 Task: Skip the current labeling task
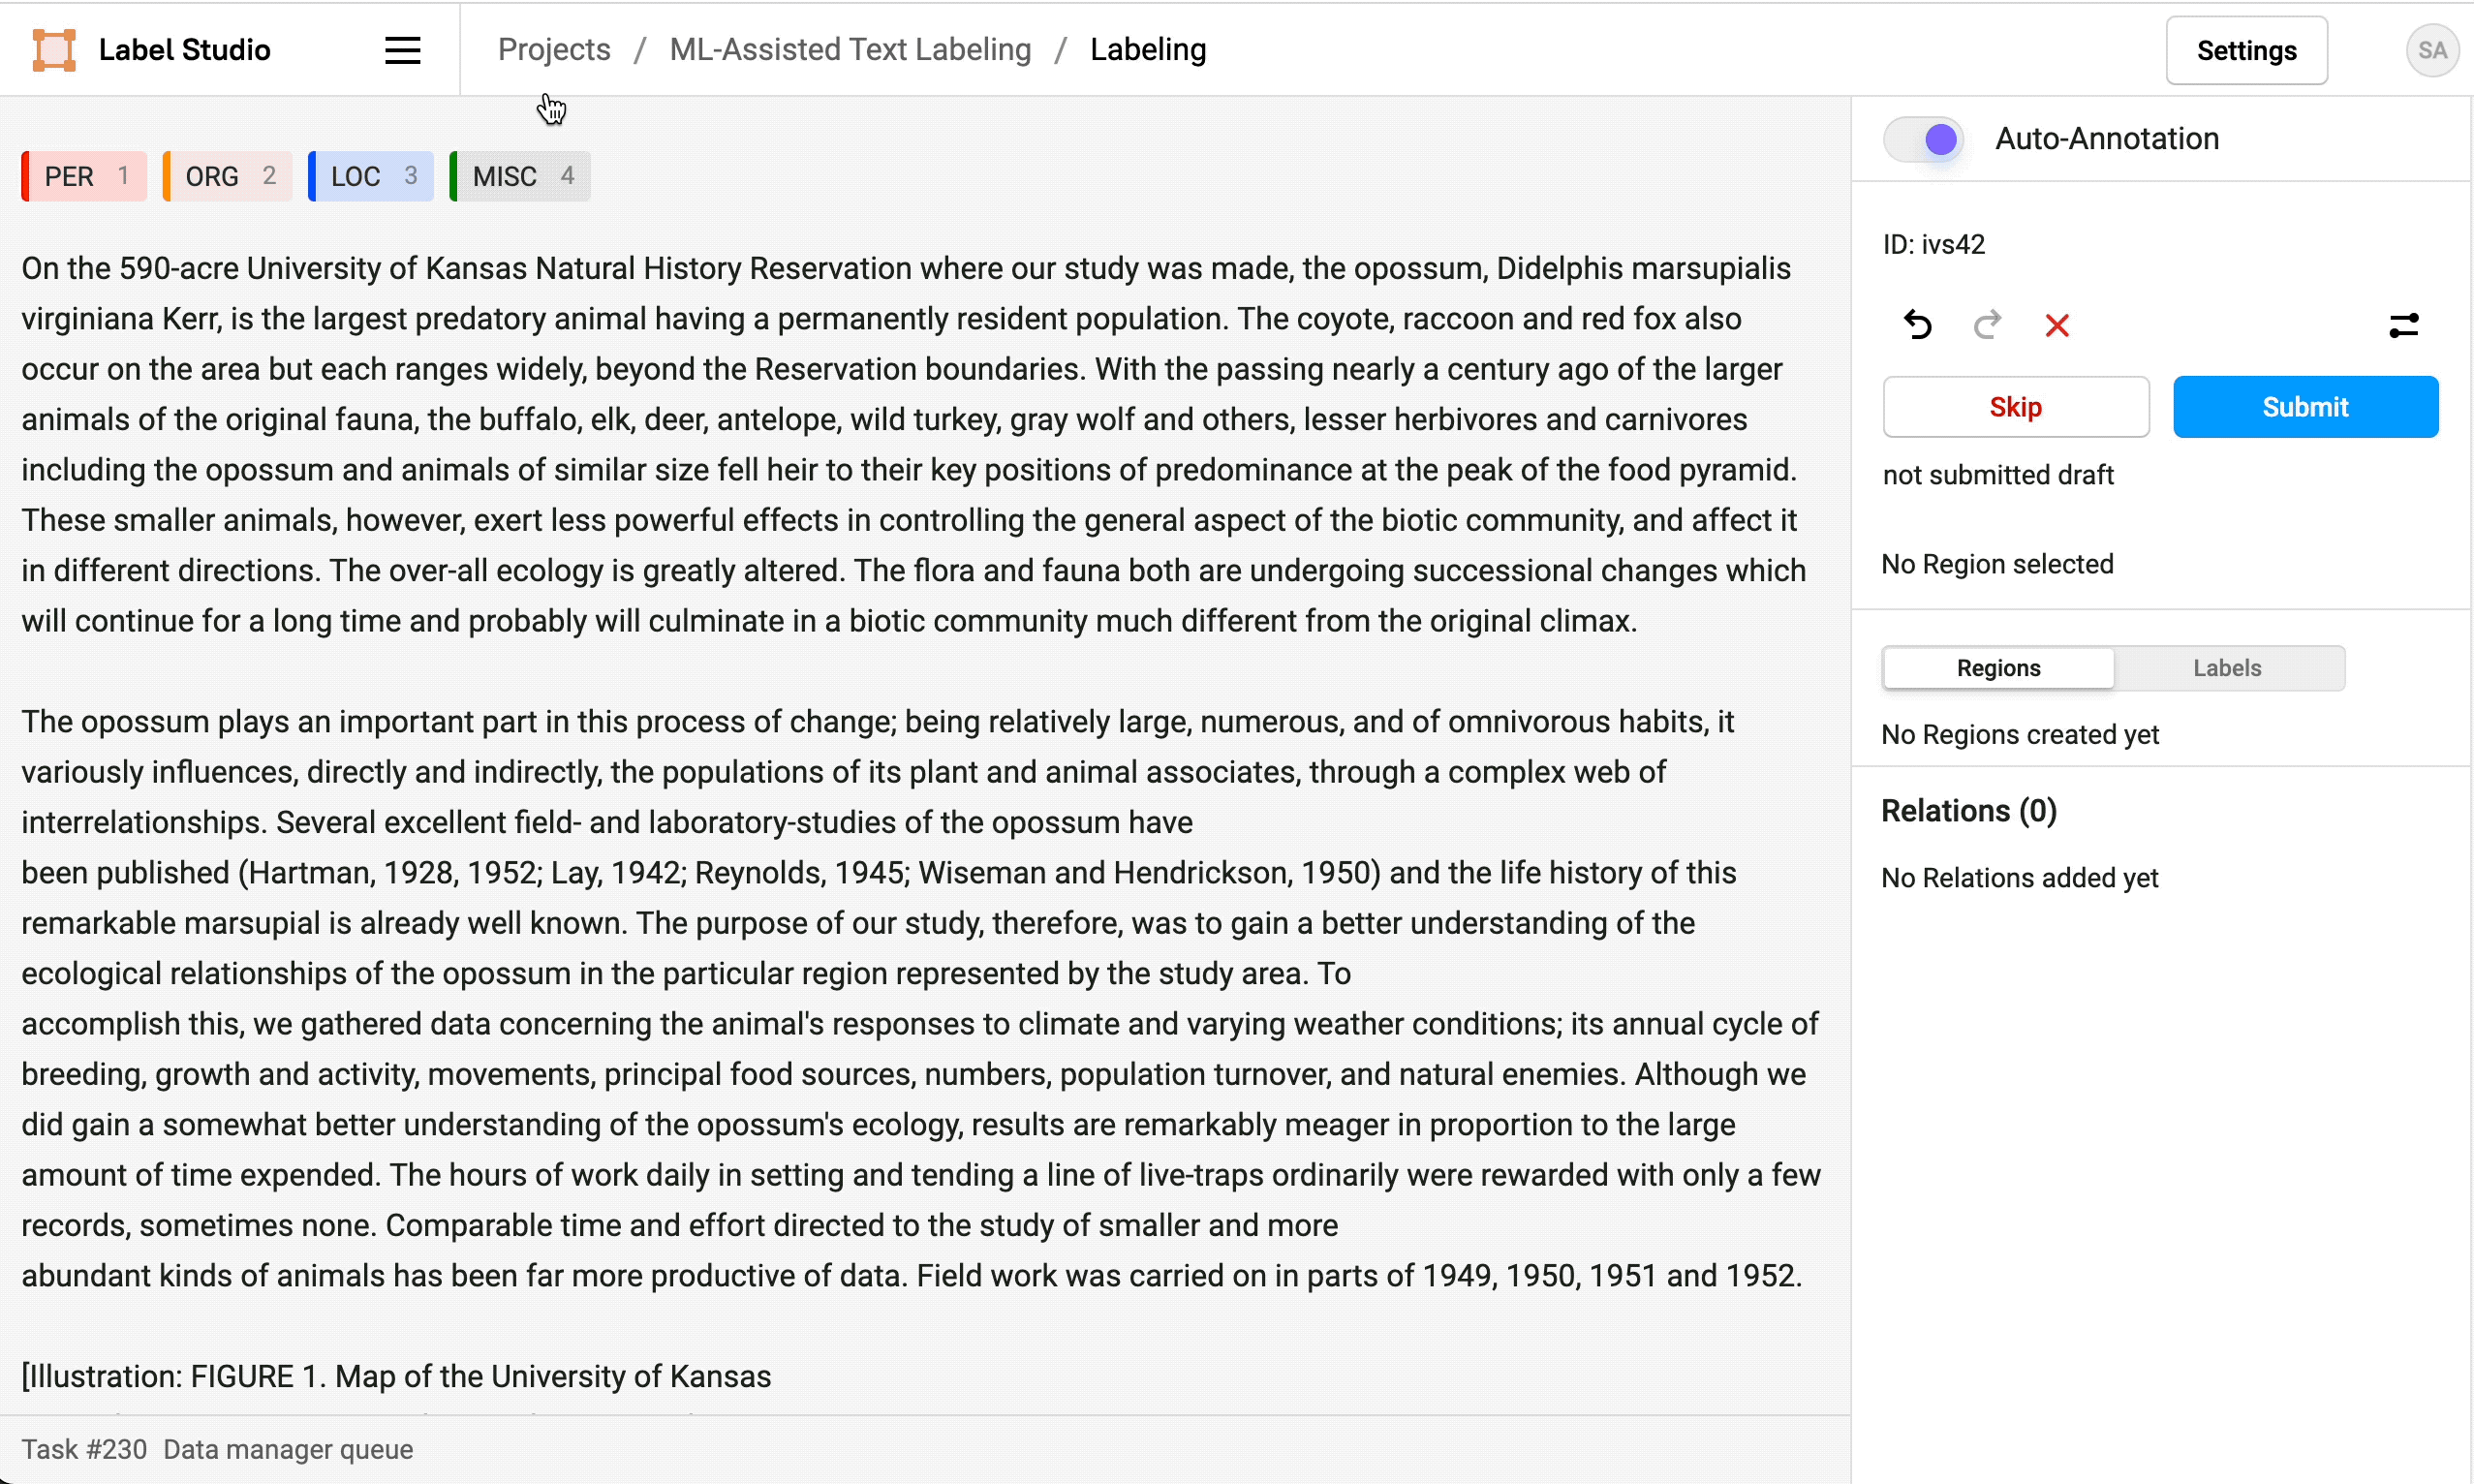(2015, 406)
